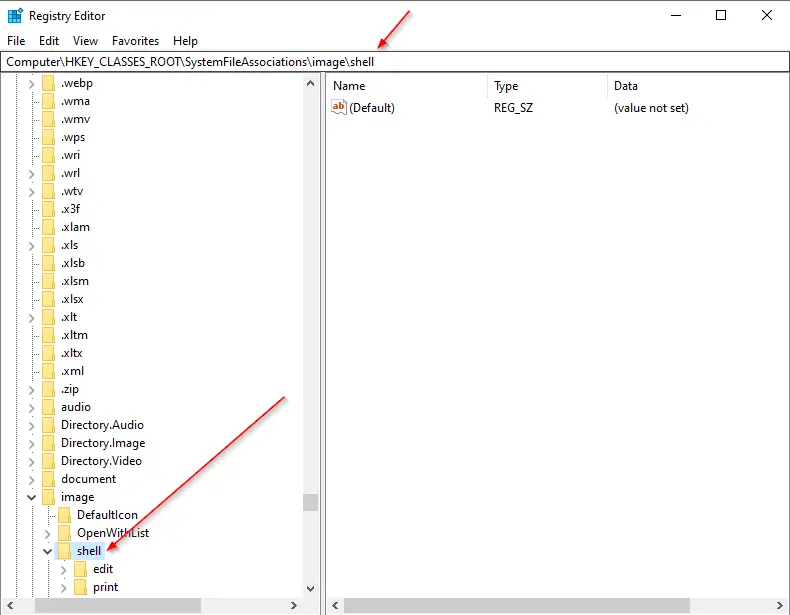
Task: Select the .xlsx key folder icon
Action: pos(48,299)
